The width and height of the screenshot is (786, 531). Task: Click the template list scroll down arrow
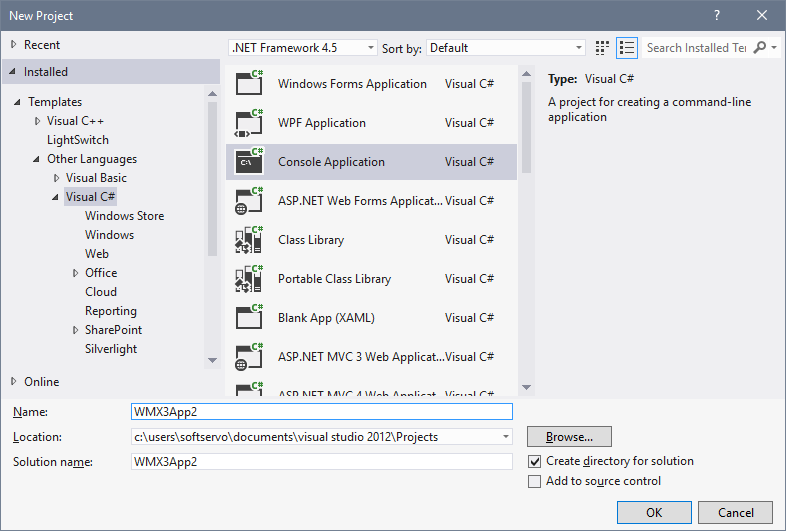[x=526, y=387]
